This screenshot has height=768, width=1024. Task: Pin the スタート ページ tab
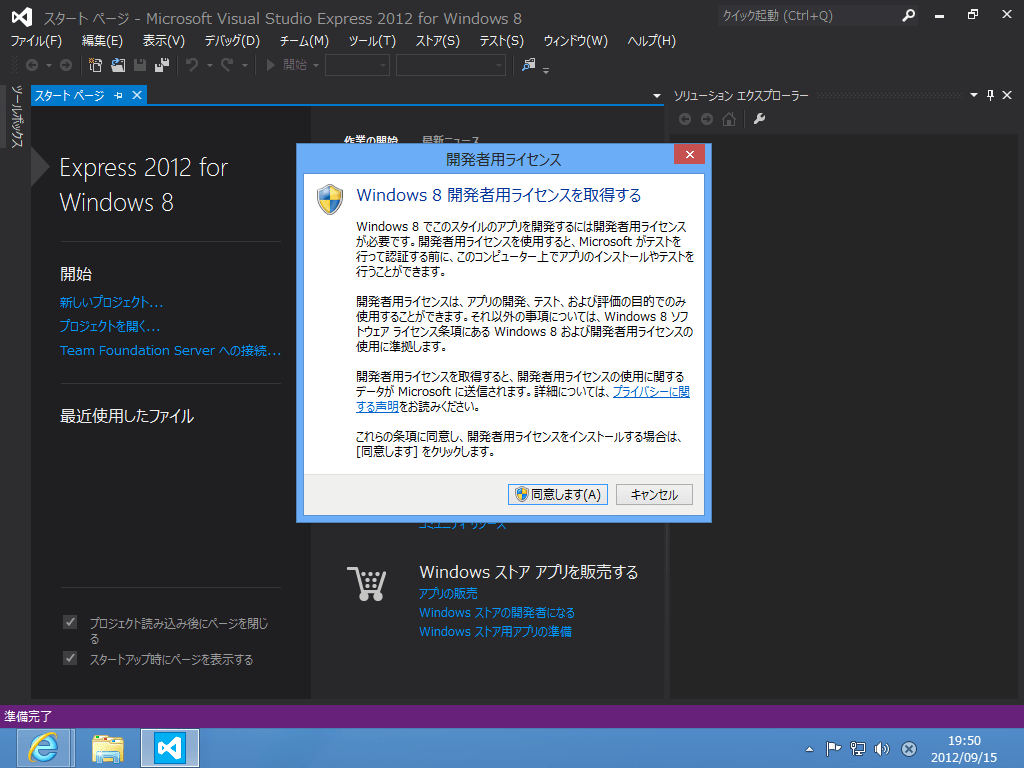point(118,96)
